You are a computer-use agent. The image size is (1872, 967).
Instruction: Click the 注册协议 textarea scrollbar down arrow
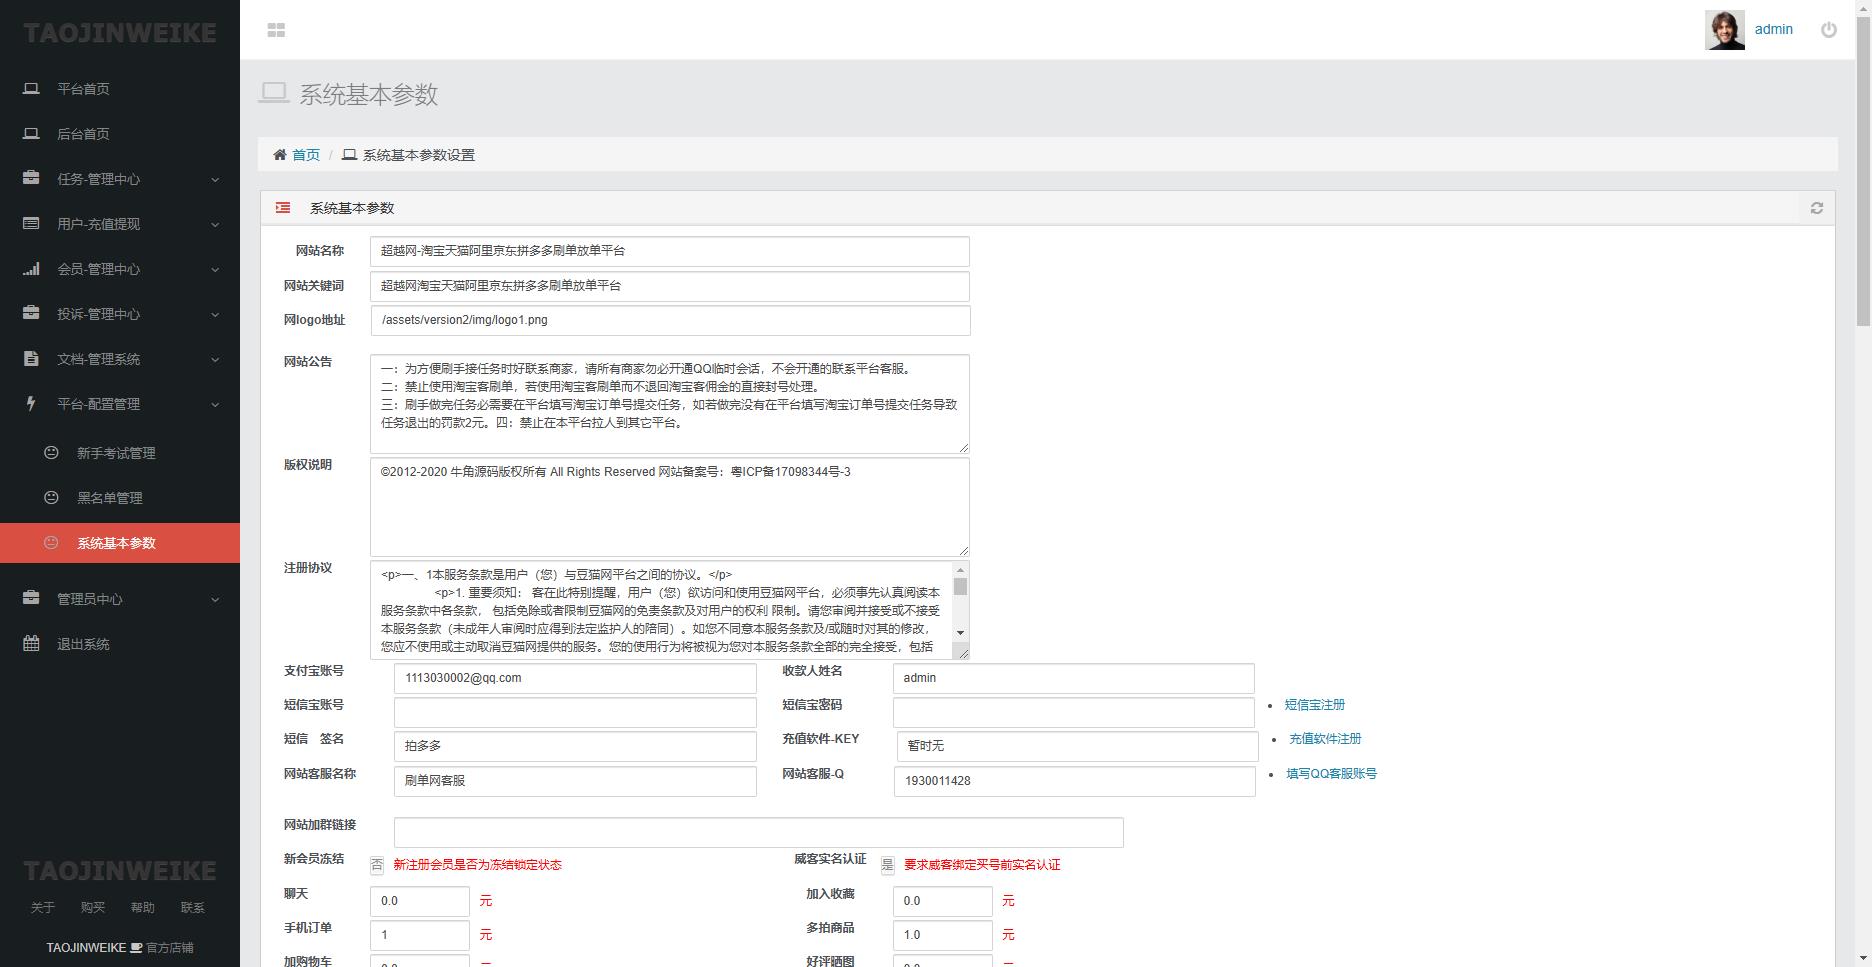click(960, 632)
